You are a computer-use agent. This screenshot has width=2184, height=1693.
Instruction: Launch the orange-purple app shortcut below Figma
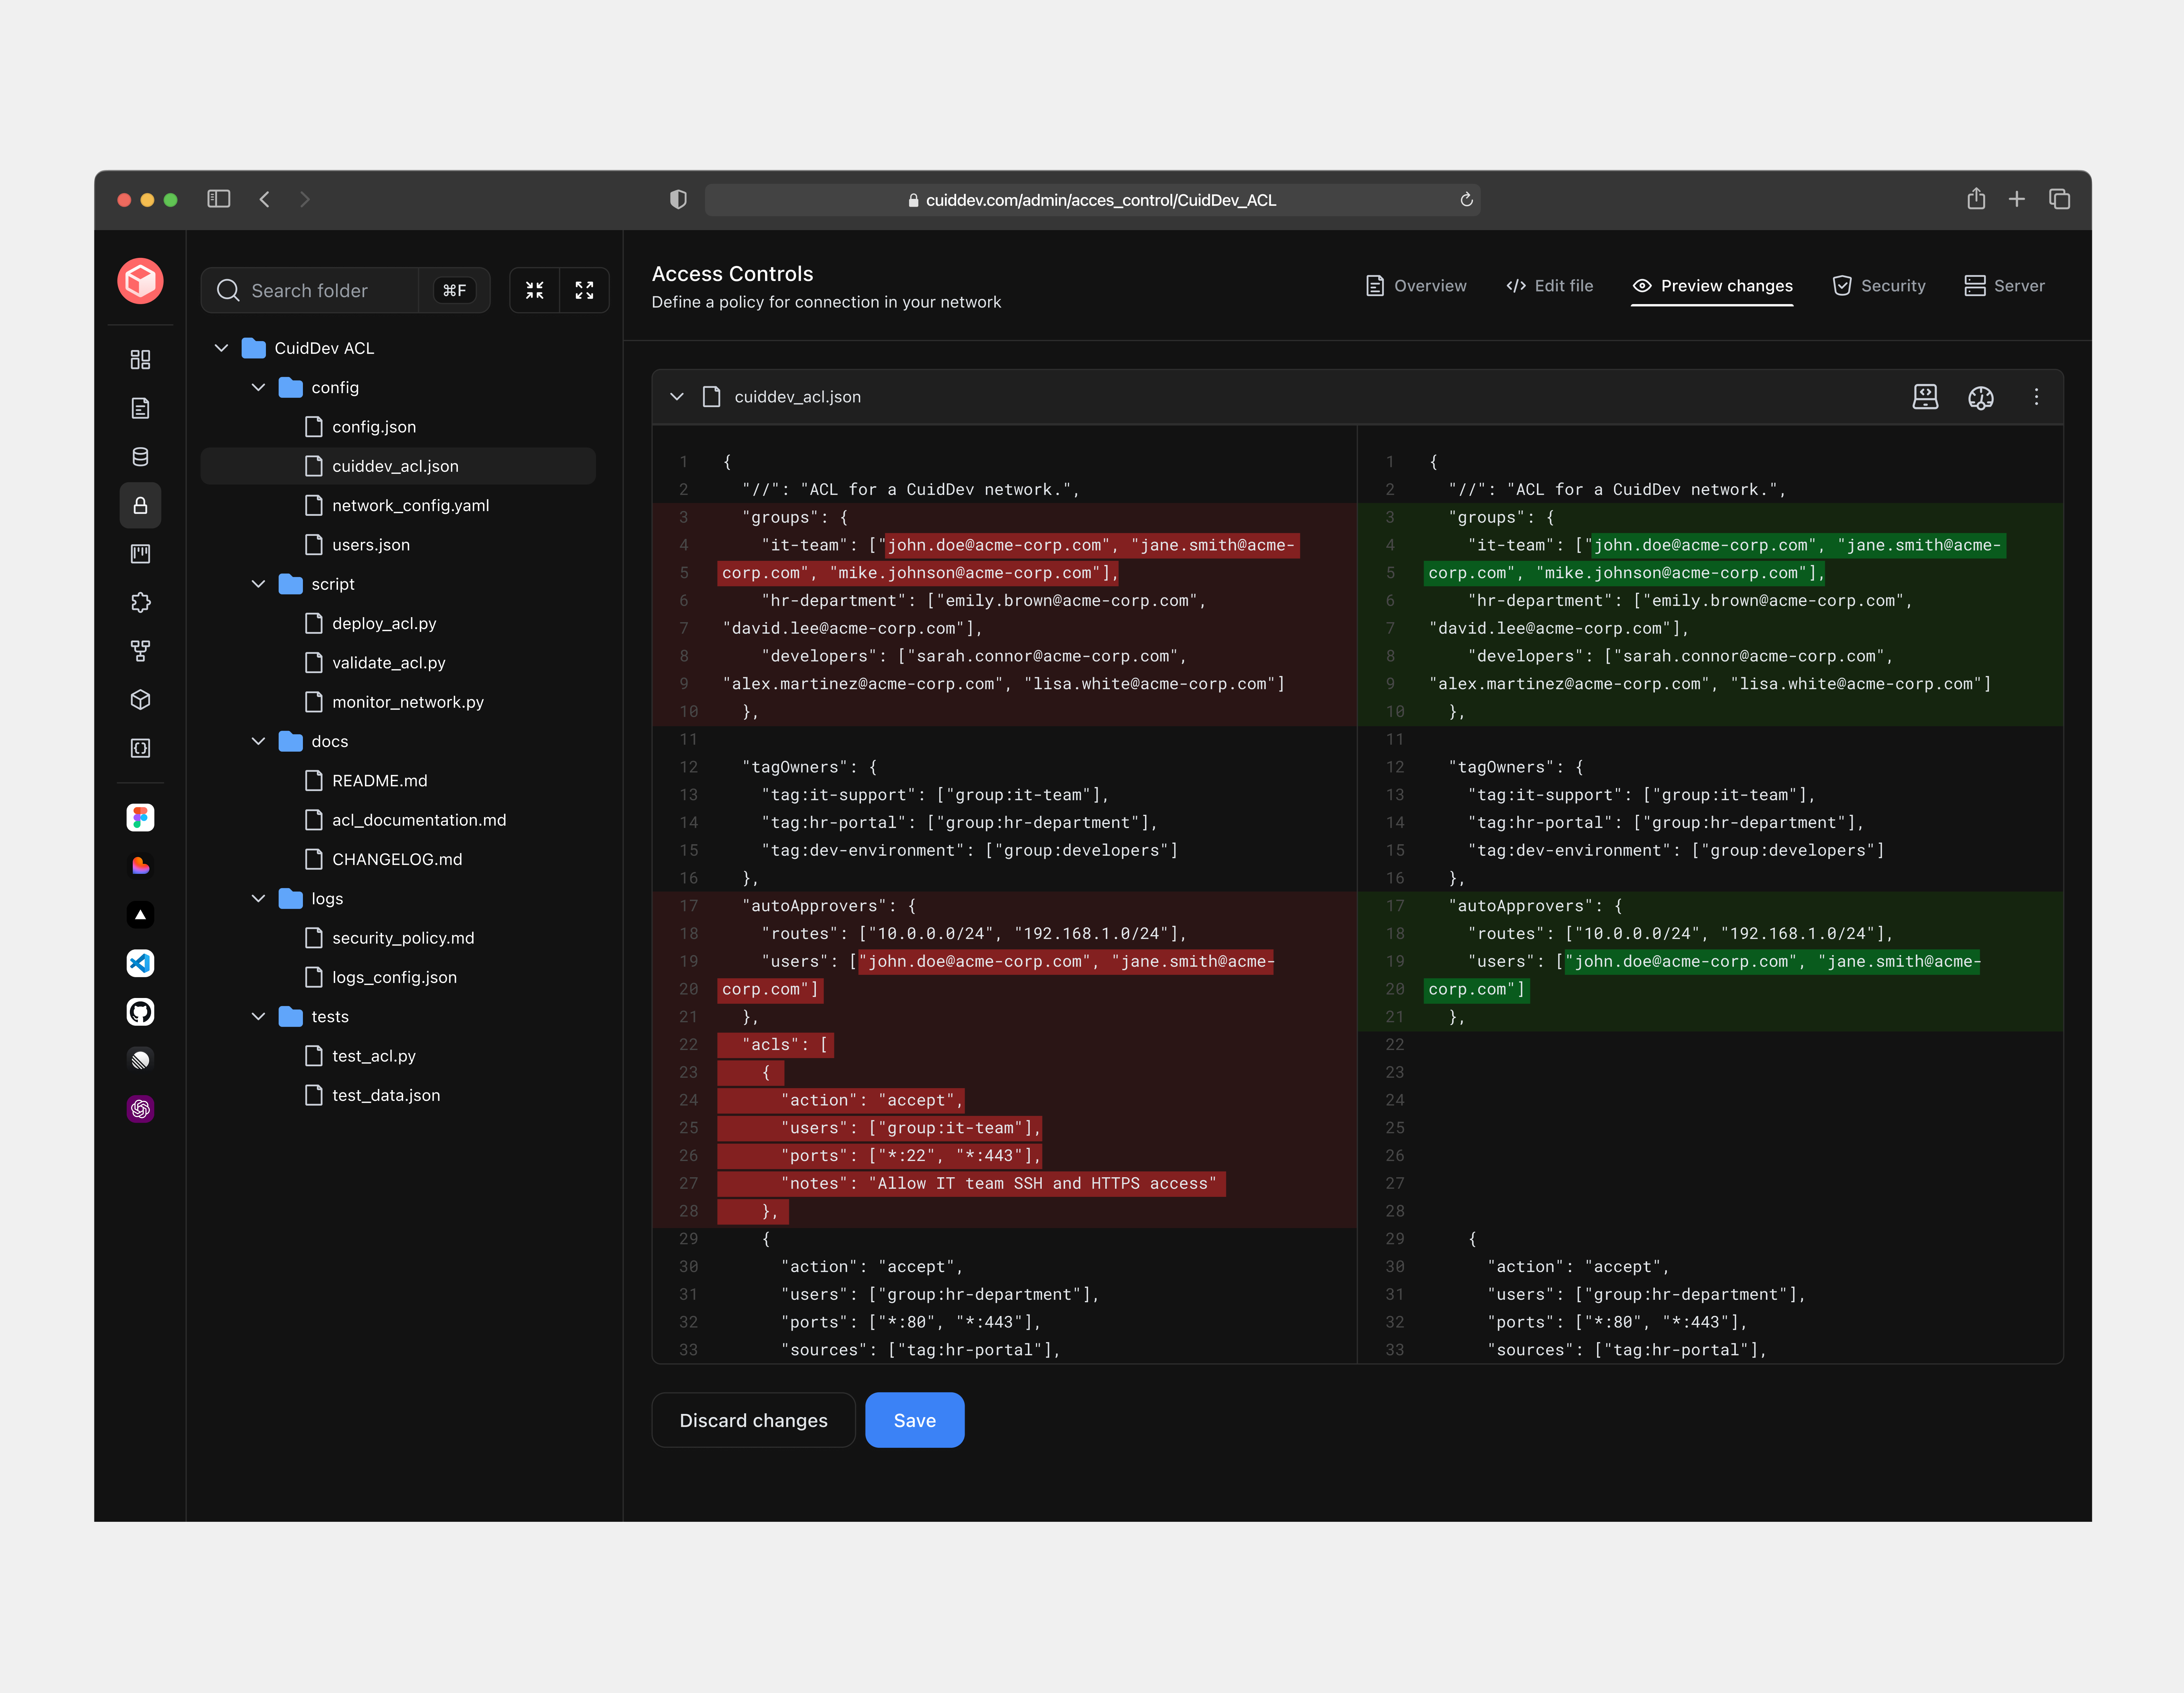[140, 866]
